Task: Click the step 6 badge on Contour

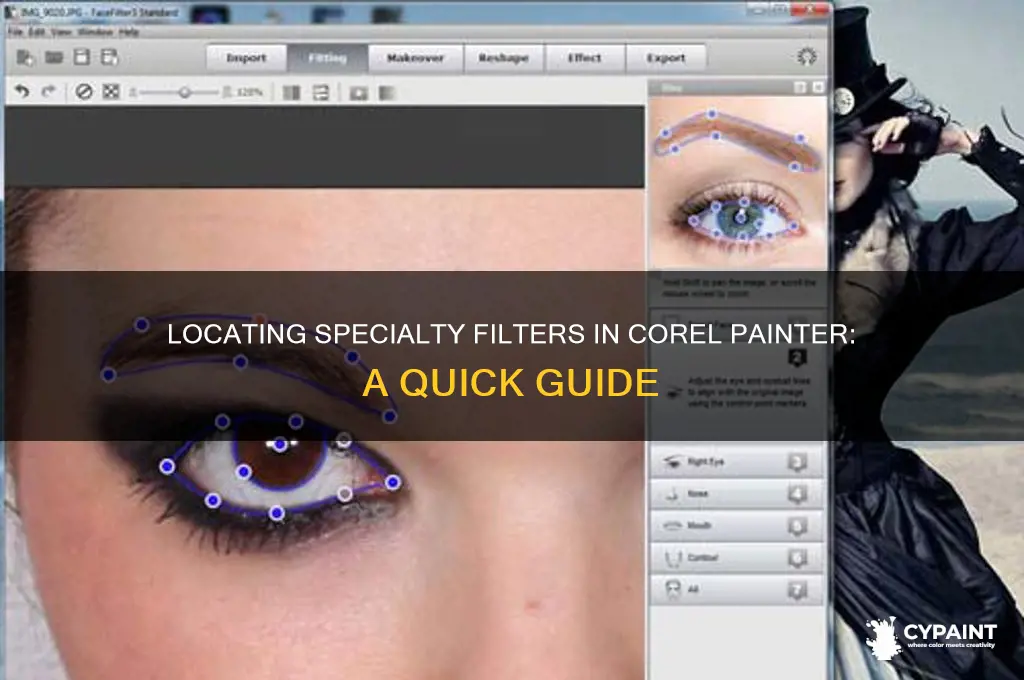Action: pos(797,558)
